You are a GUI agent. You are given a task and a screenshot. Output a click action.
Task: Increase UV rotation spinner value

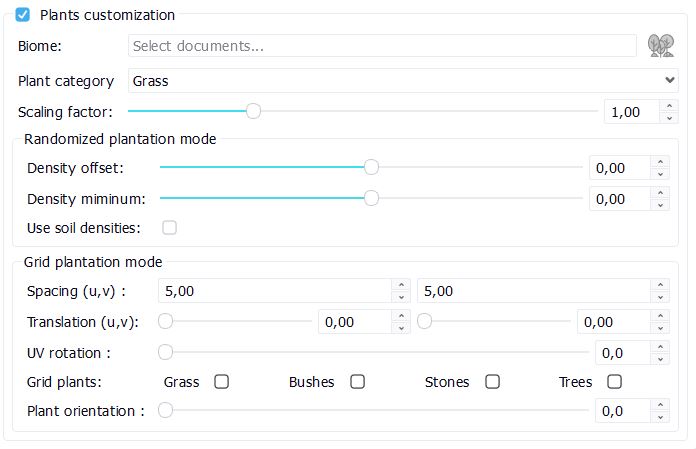[660, 347]
